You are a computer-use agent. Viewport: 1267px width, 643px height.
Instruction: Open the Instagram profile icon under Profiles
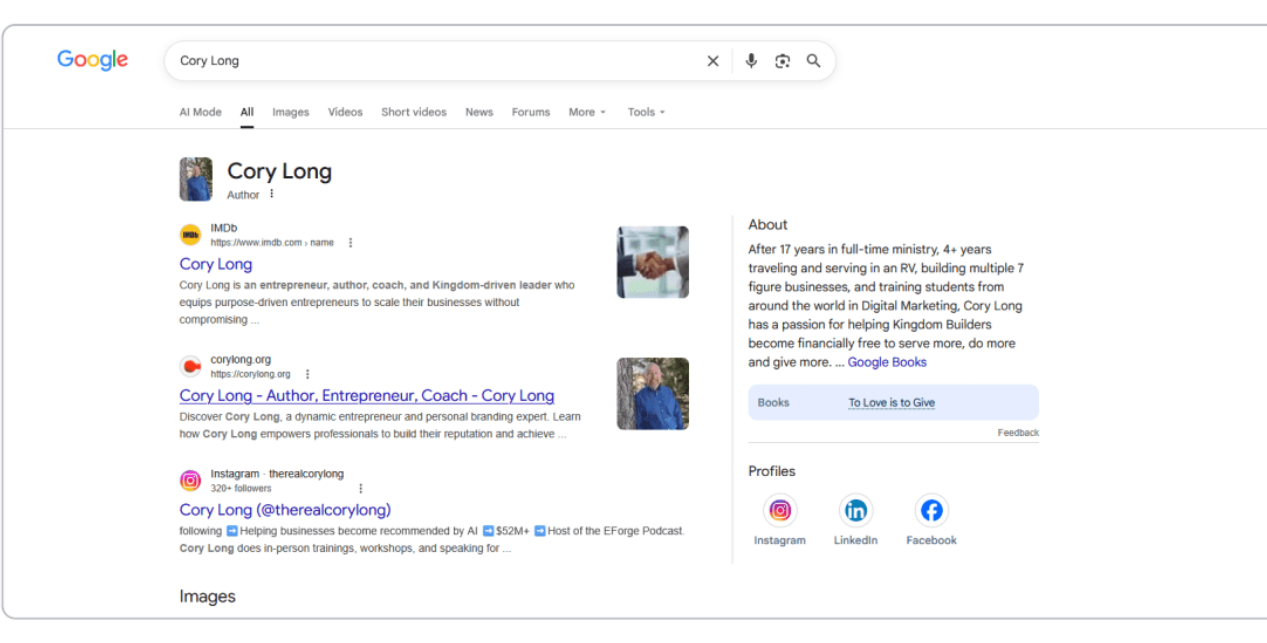pos(780,511)
